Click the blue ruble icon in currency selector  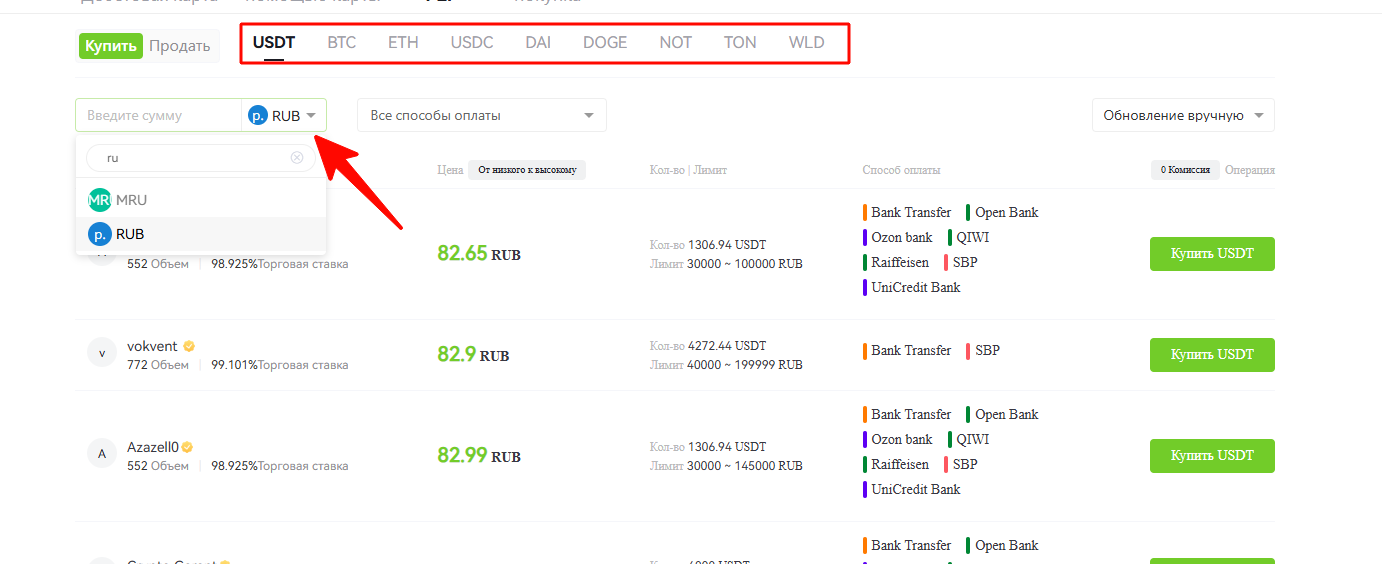click(258, 116)
